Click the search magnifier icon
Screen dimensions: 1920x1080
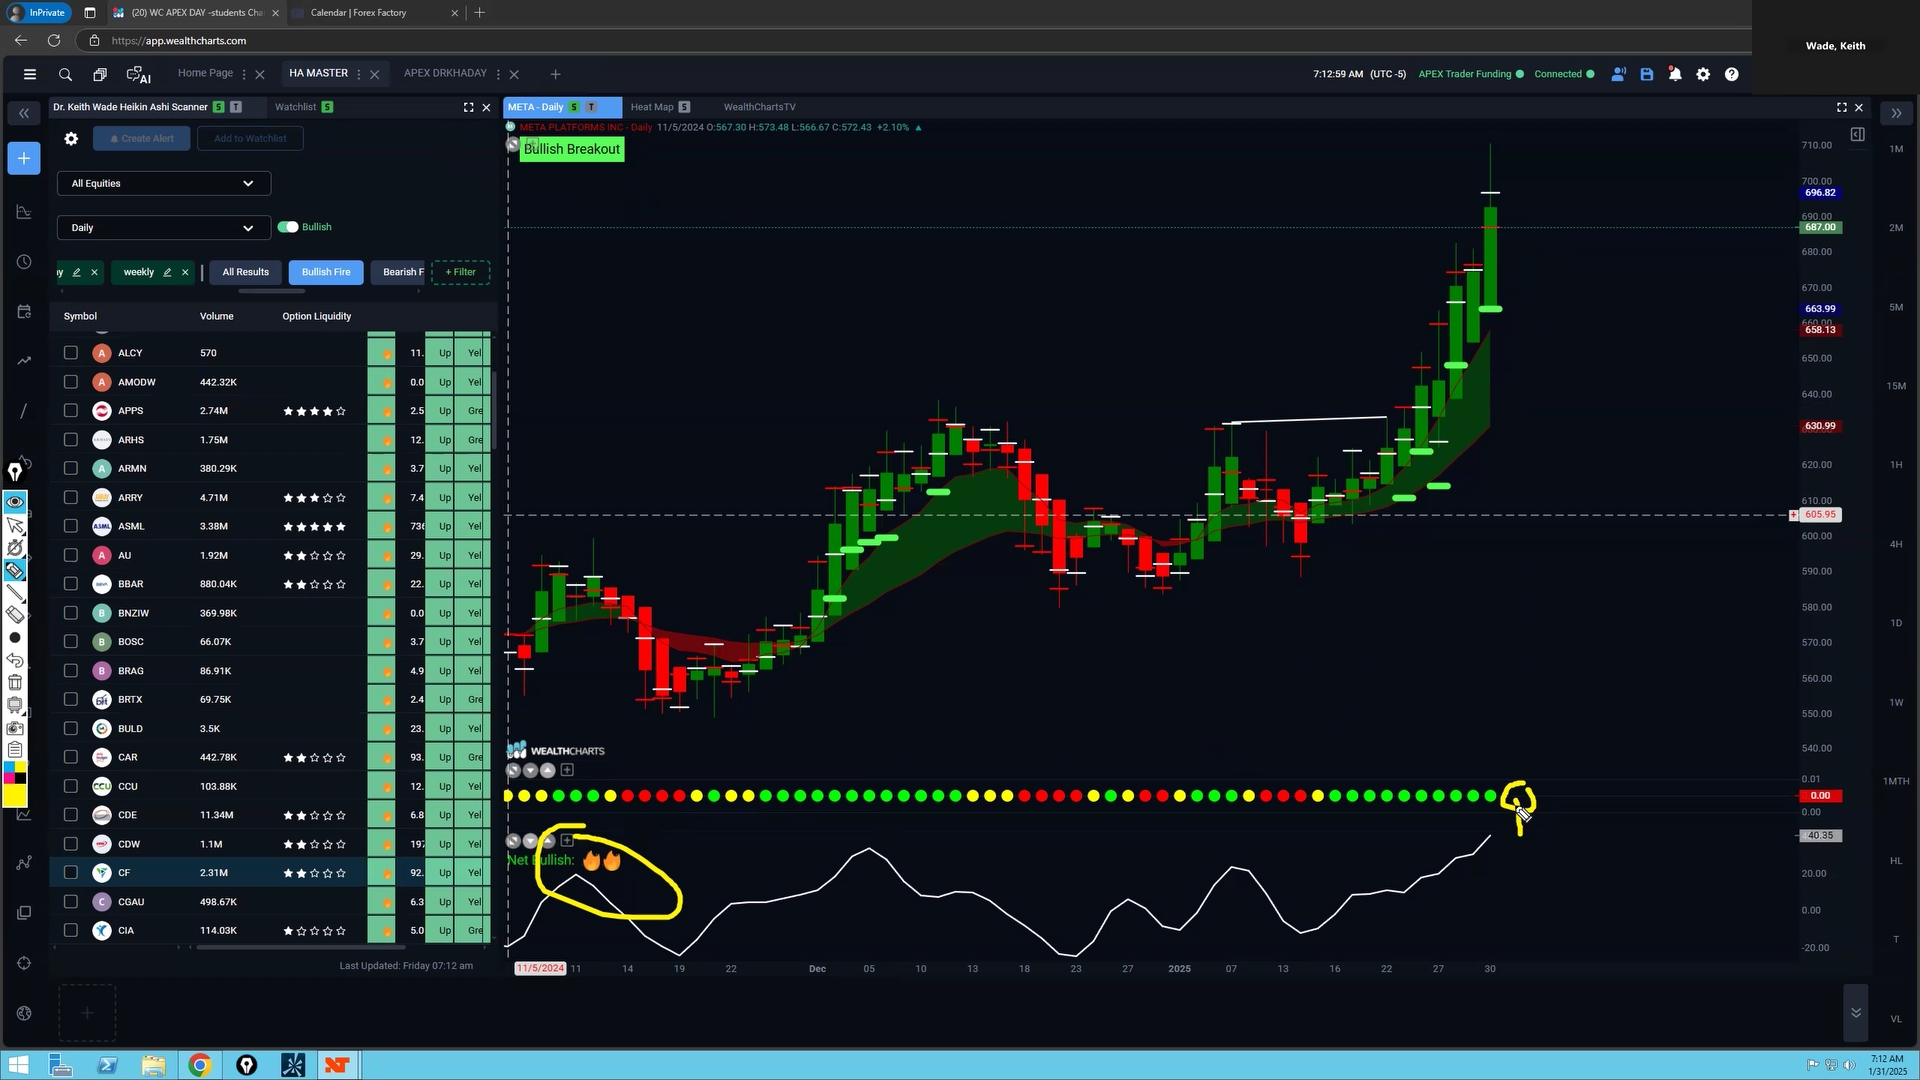coord(65,74)
